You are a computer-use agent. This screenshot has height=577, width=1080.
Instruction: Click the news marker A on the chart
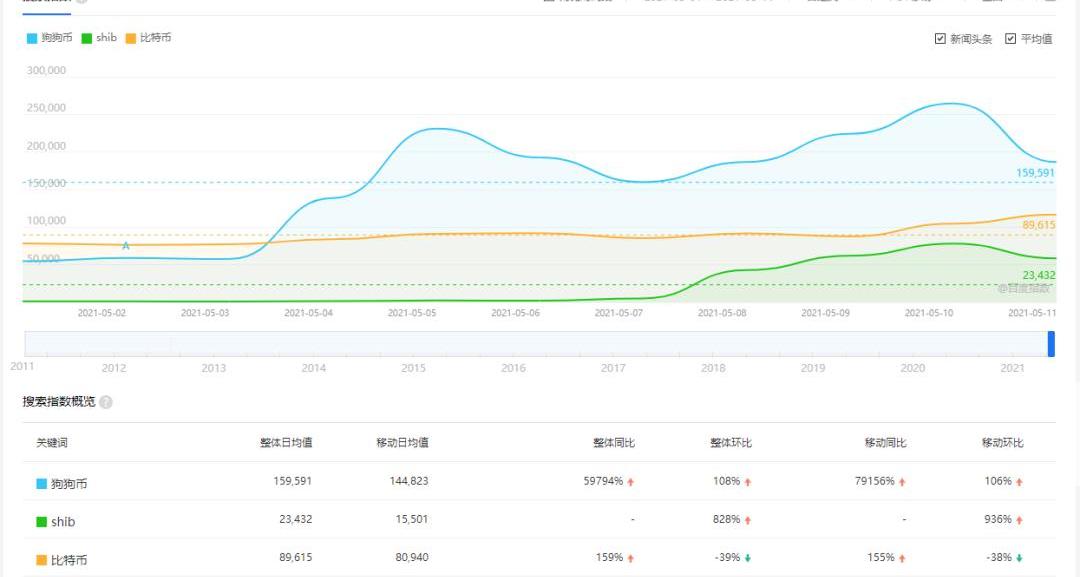(126, 246)
